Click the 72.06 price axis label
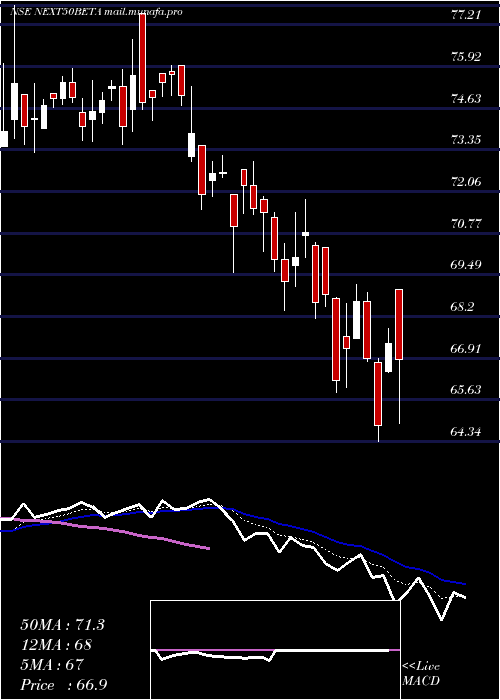The width and height of the screenshot is (500, 700). point(466,181)
